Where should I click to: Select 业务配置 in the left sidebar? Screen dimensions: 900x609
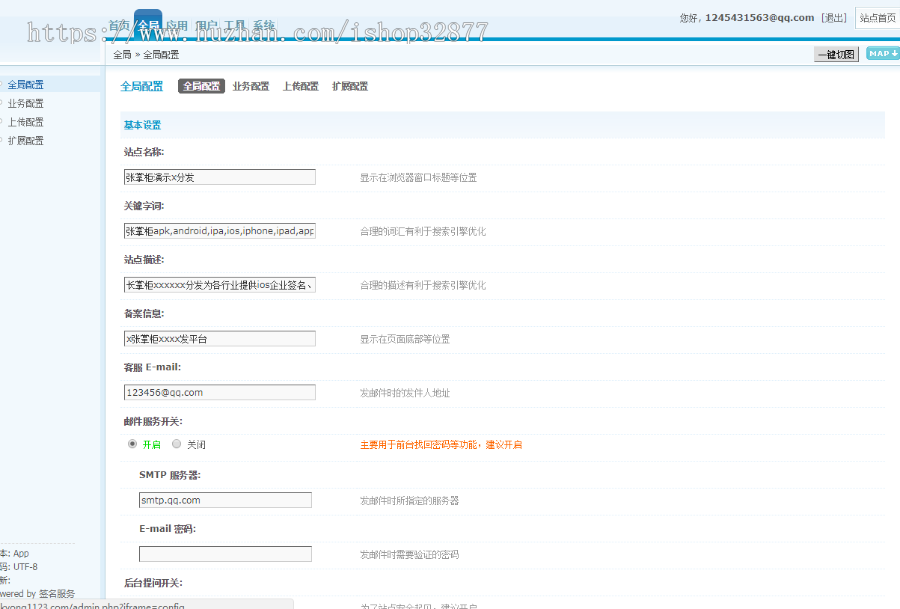click(x=25, y=103)
